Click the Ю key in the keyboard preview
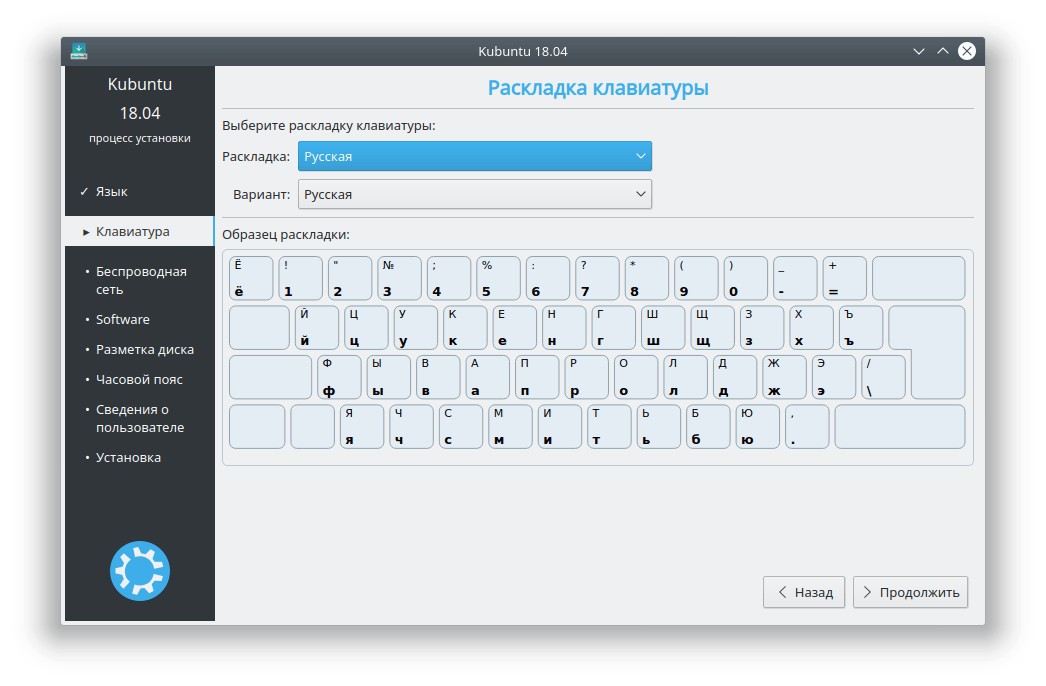The image size is (1046, 686). [x=757, y=426]
